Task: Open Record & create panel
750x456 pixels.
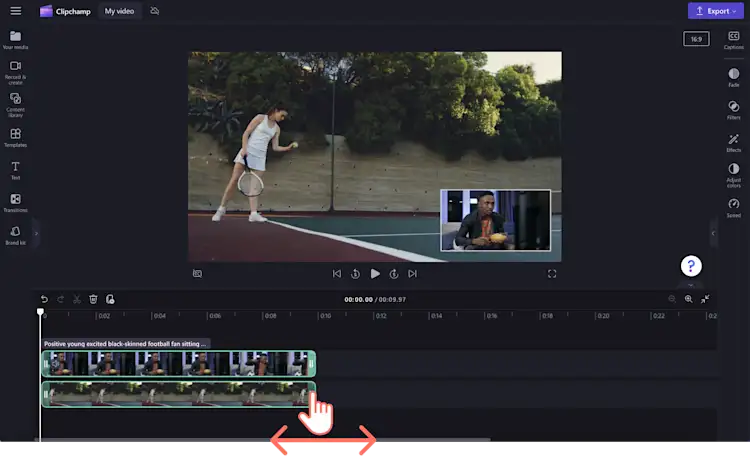Action: (x=15, y=72)
